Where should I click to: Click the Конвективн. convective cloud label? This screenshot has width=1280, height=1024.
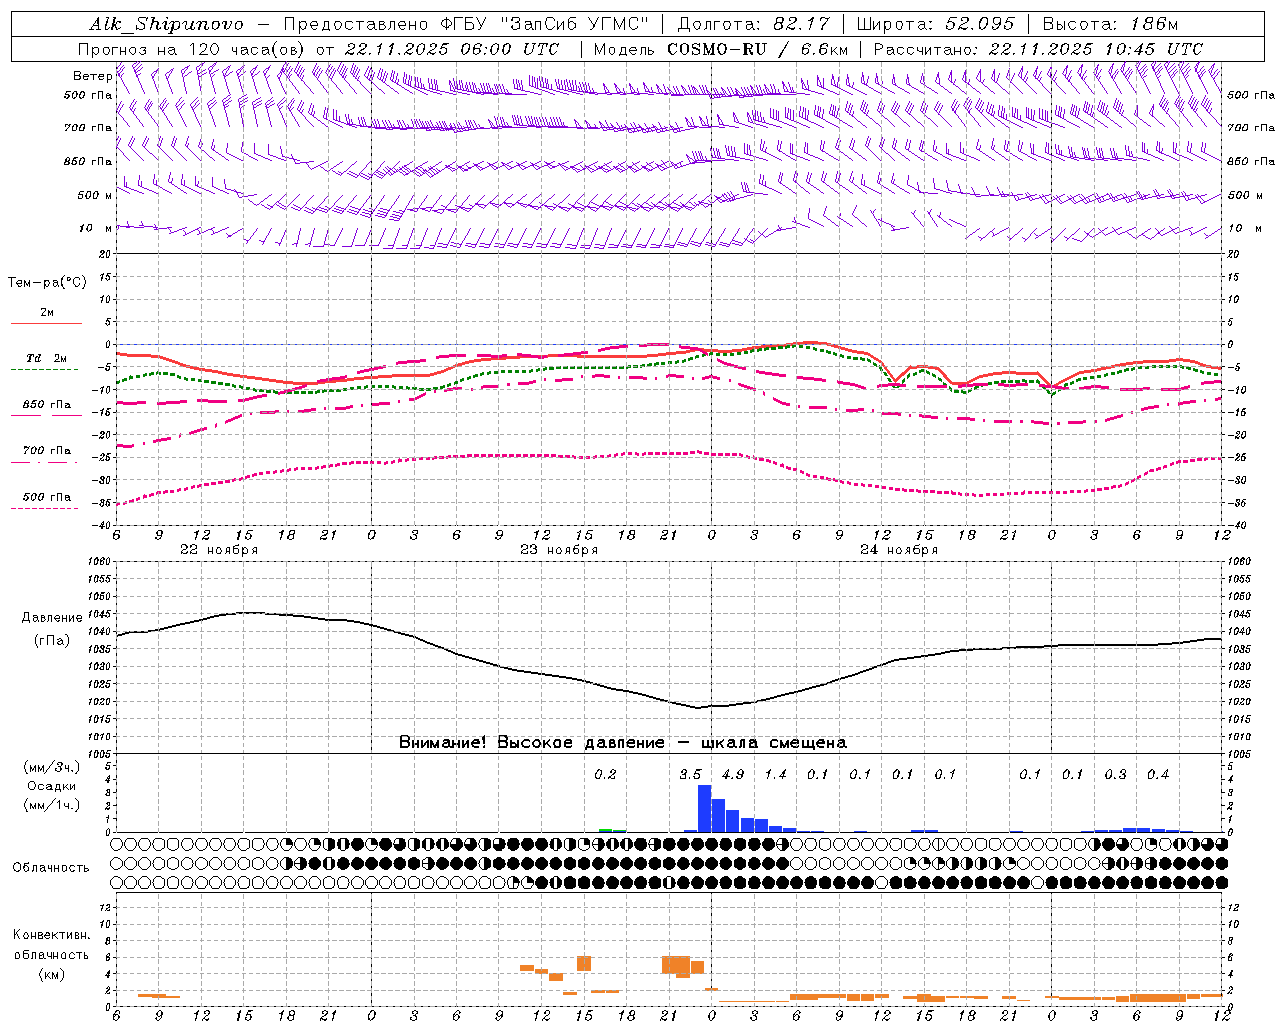(x=51, y=935)
